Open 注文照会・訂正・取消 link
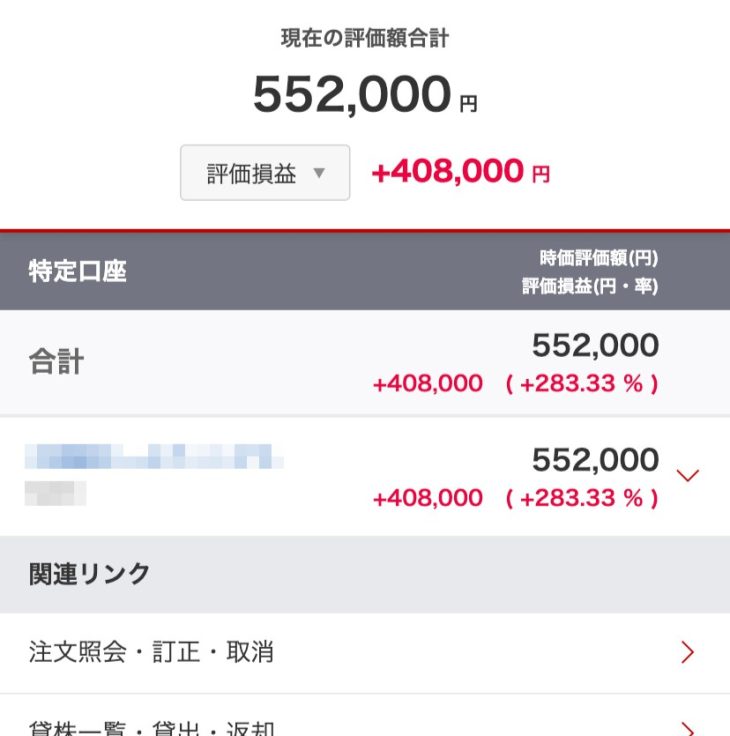The image size is (730, 736). tap(151, 653)
